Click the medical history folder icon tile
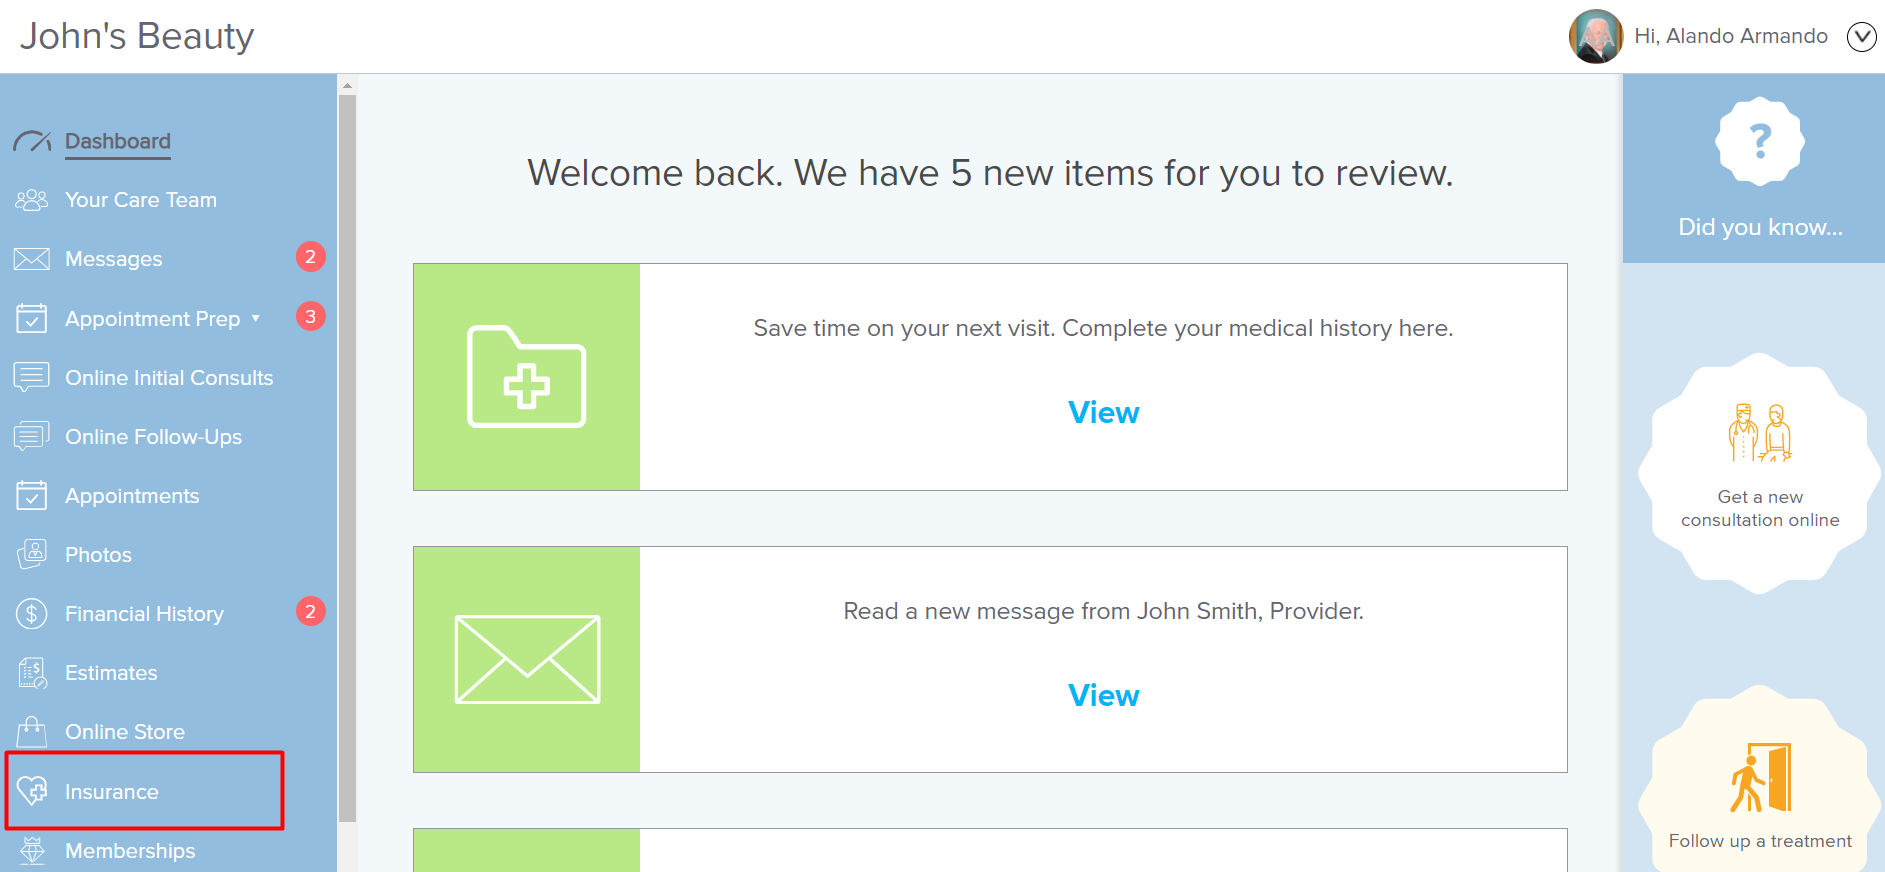This screenshot has height=872, width=1885. pyautogui.click(x=527, y=377)
